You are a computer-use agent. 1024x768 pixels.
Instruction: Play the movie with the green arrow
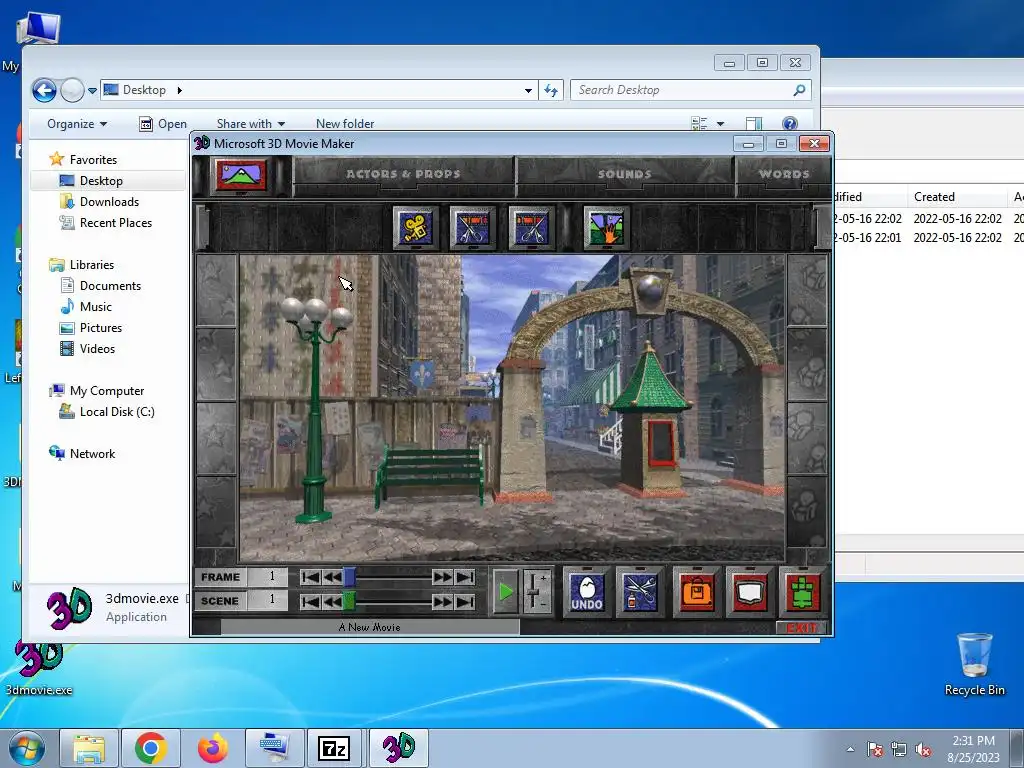coord(505,592)
